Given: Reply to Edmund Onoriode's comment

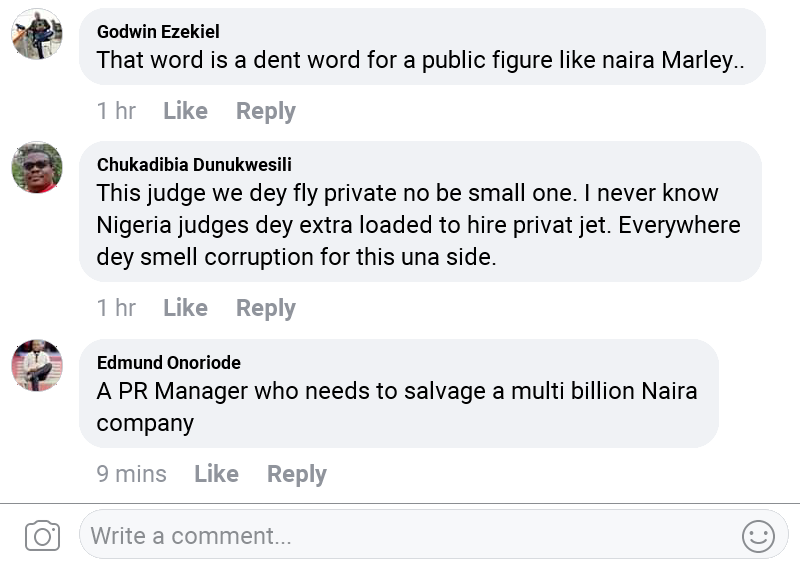Looking at the screenshot, I should [296, 474].
